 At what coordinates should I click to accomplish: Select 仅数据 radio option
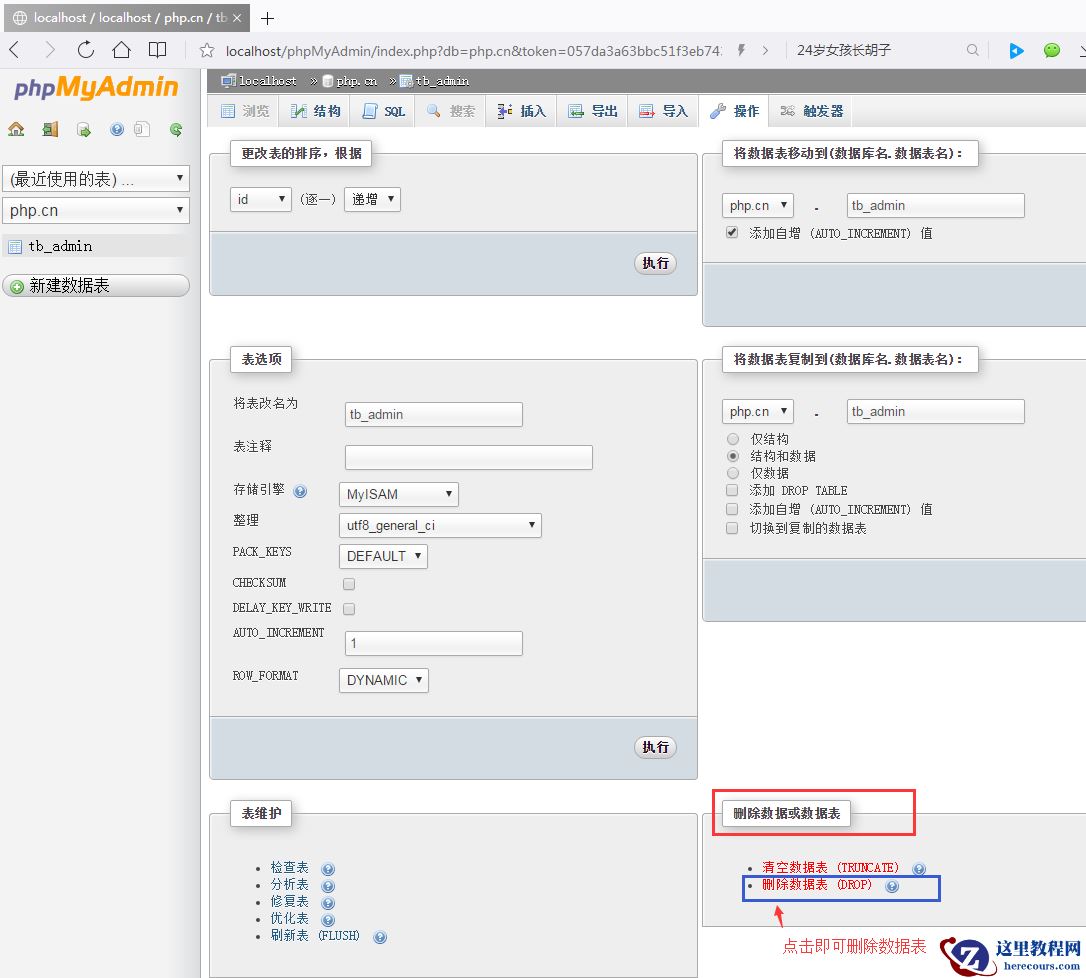point(733,473)
